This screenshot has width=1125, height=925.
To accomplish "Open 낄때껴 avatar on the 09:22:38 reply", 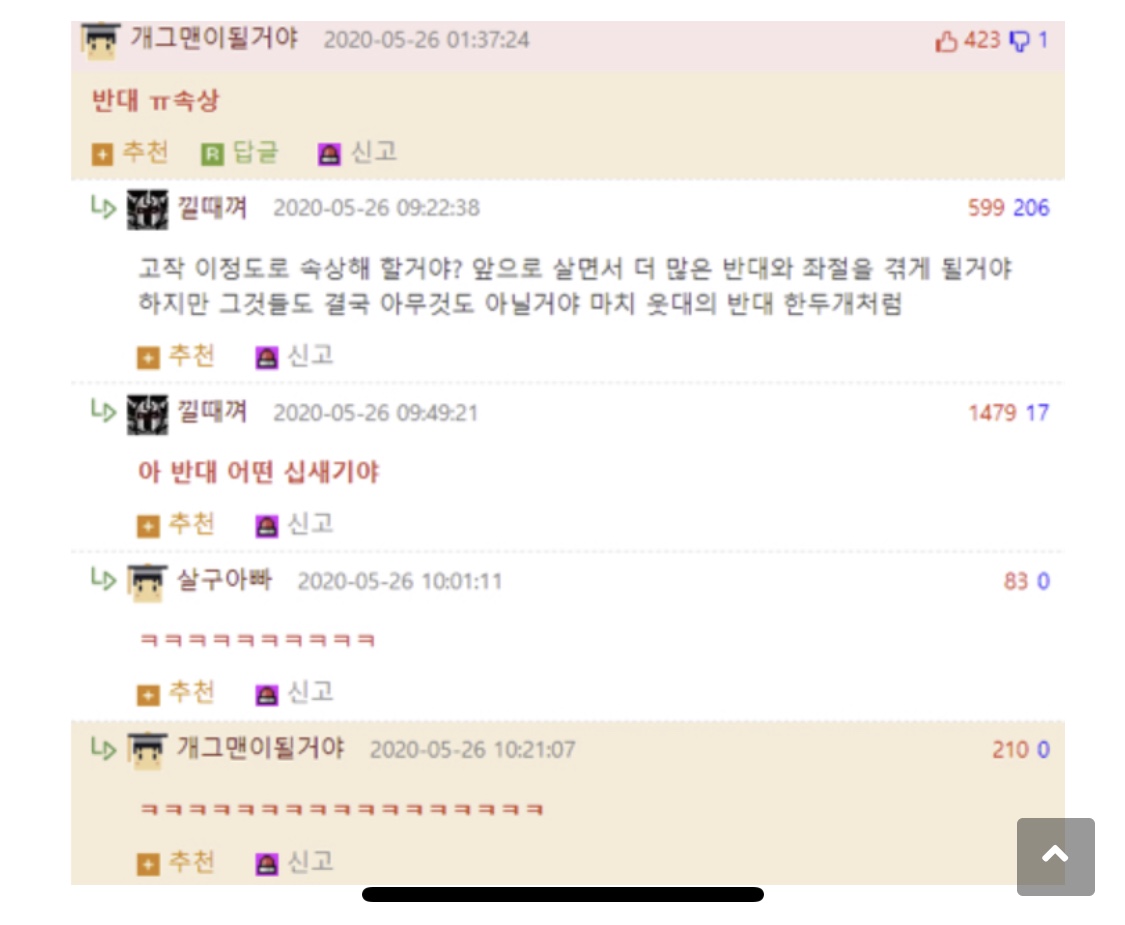I will point(147,209).
